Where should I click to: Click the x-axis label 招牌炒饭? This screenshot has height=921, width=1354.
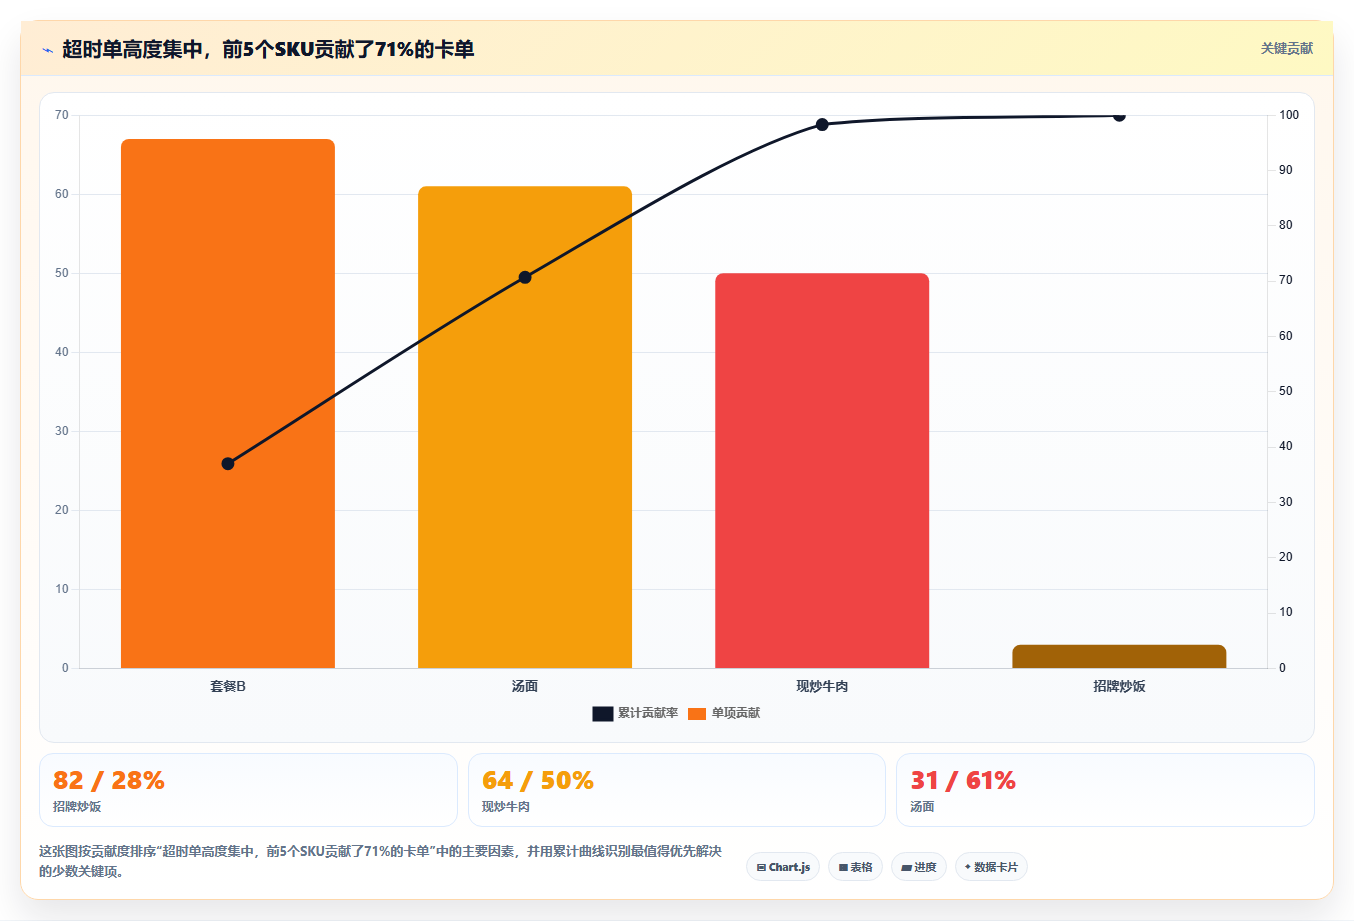1119,686
